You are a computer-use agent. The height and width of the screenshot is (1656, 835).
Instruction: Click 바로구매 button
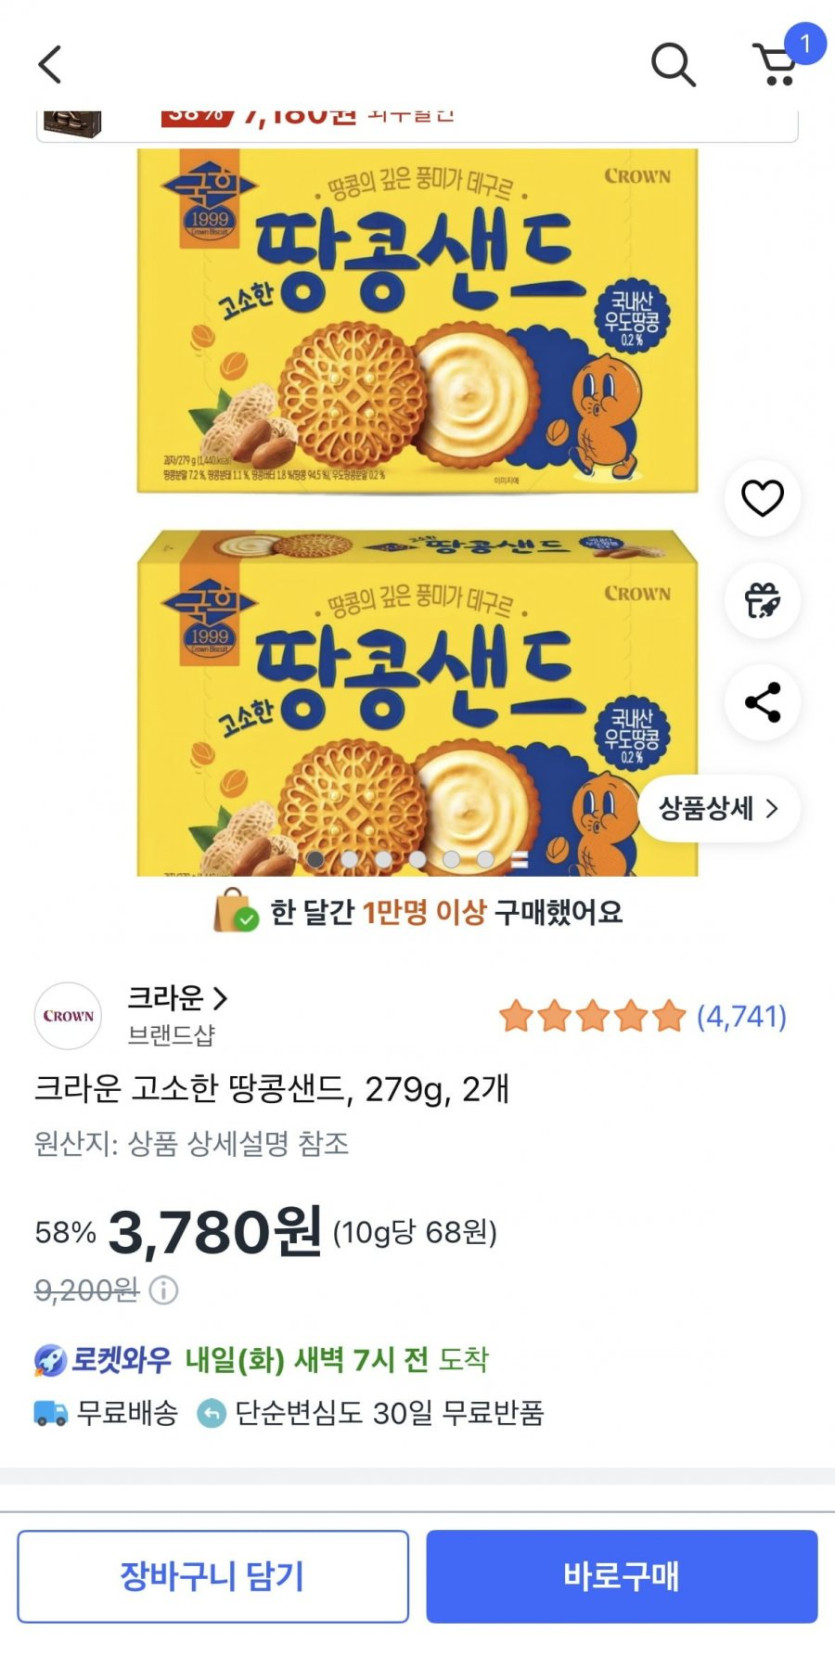coord(622,1576)
